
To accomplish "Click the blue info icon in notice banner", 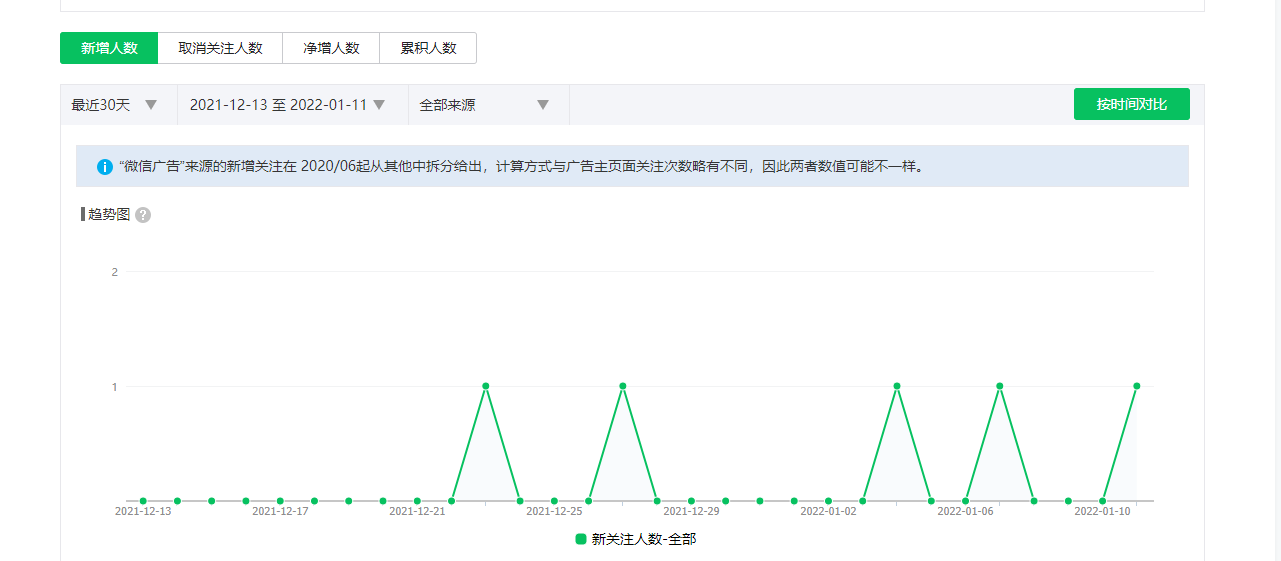I will [x=105, y=167].
